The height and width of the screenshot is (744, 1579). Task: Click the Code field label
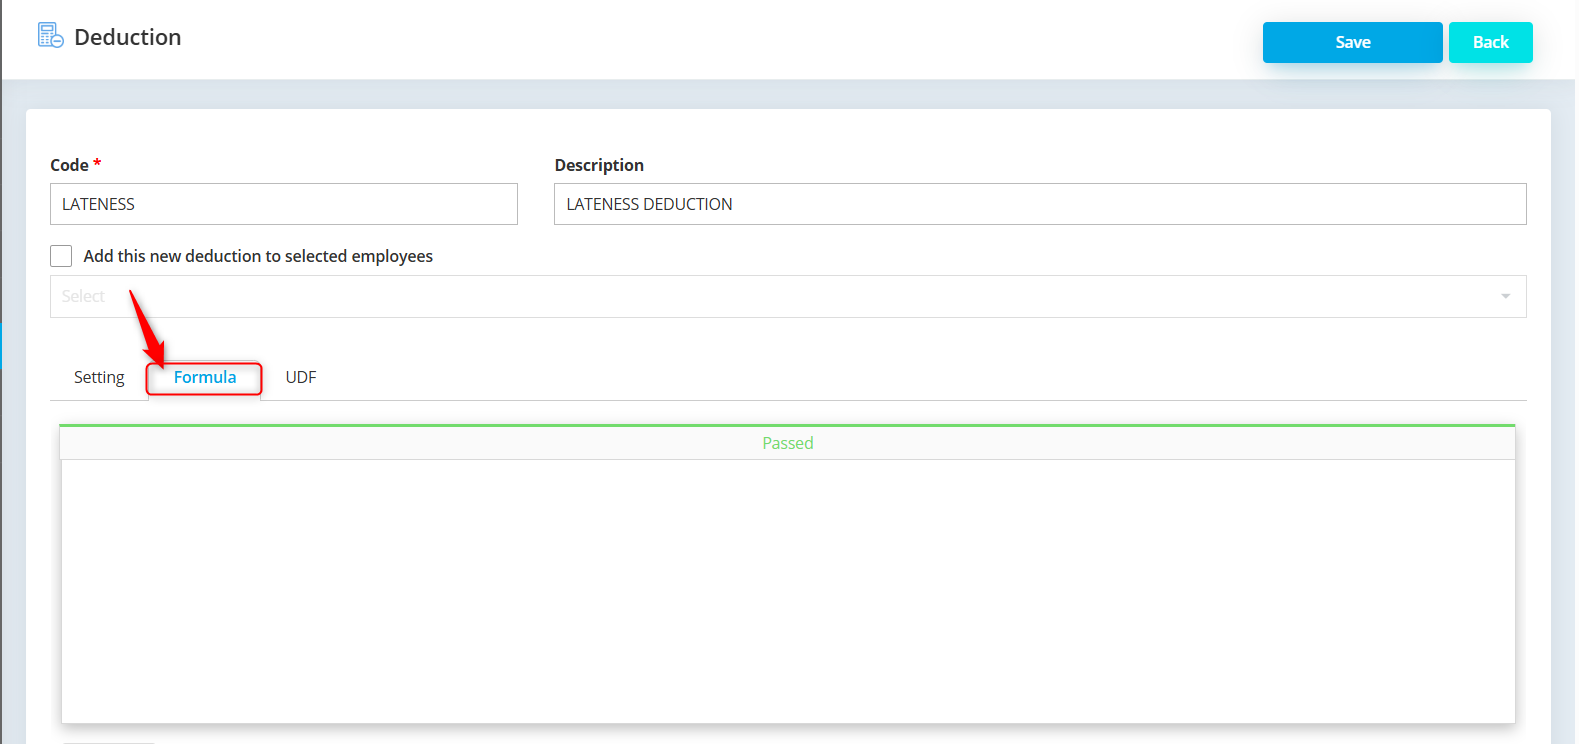[69, 165]
